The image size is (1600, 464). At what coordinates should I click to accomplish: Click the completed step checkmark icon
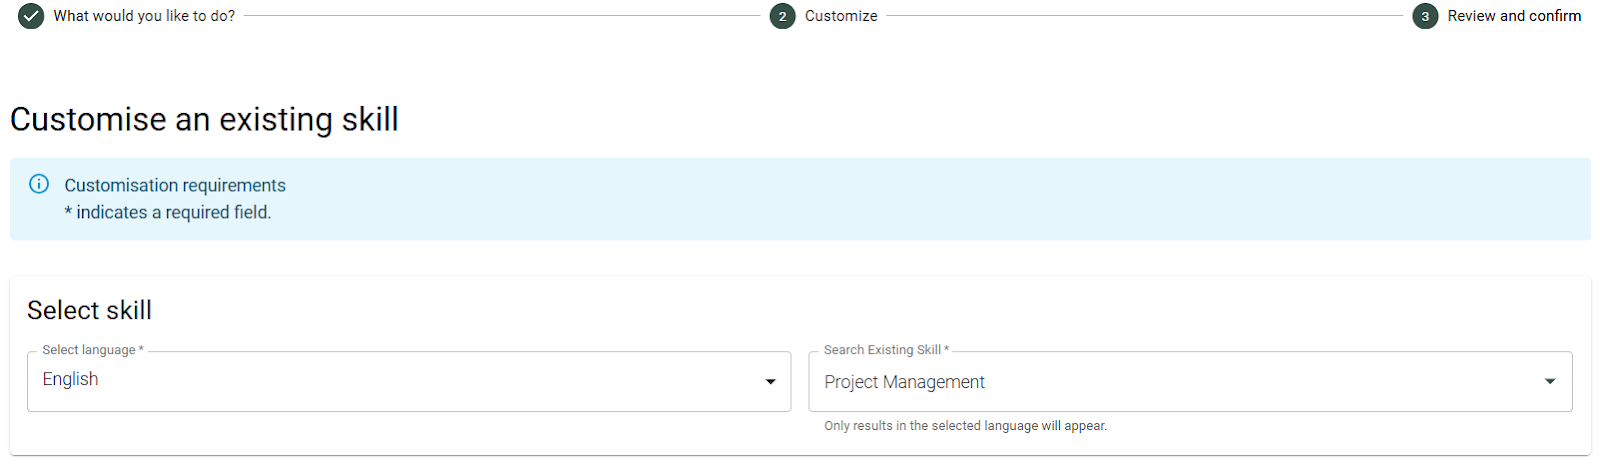(31, 16)
